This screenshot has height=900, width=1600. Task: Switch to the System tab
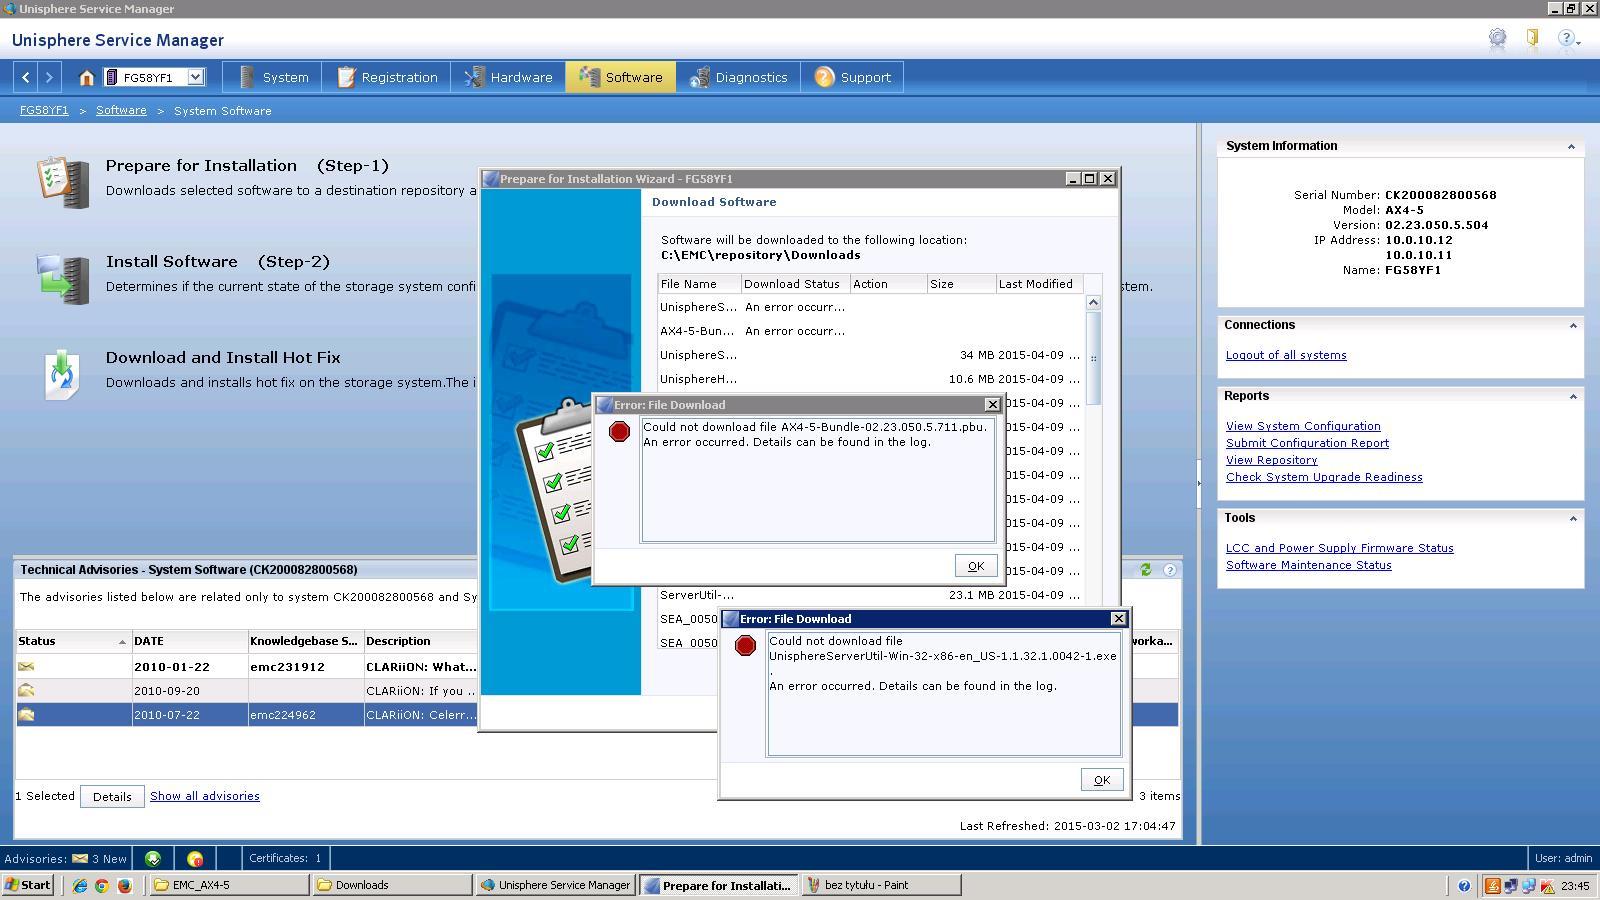point(273,77)
